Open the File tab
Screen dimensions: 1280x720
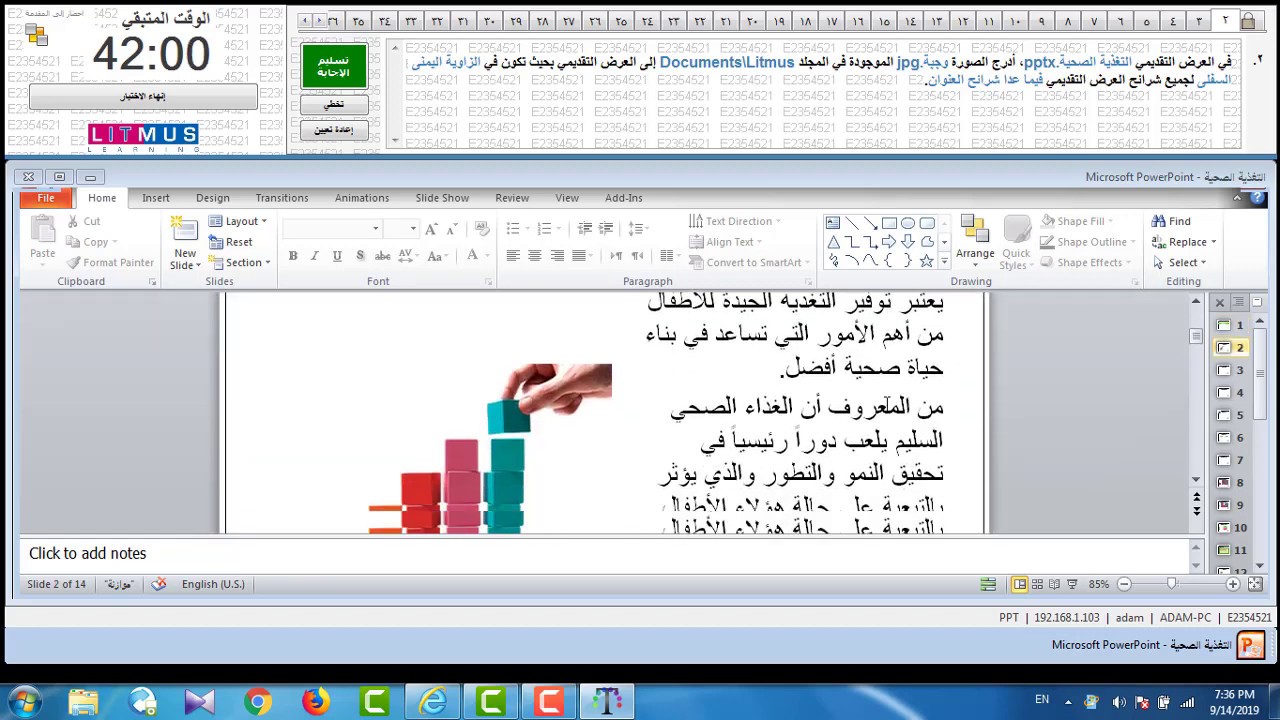46,198
